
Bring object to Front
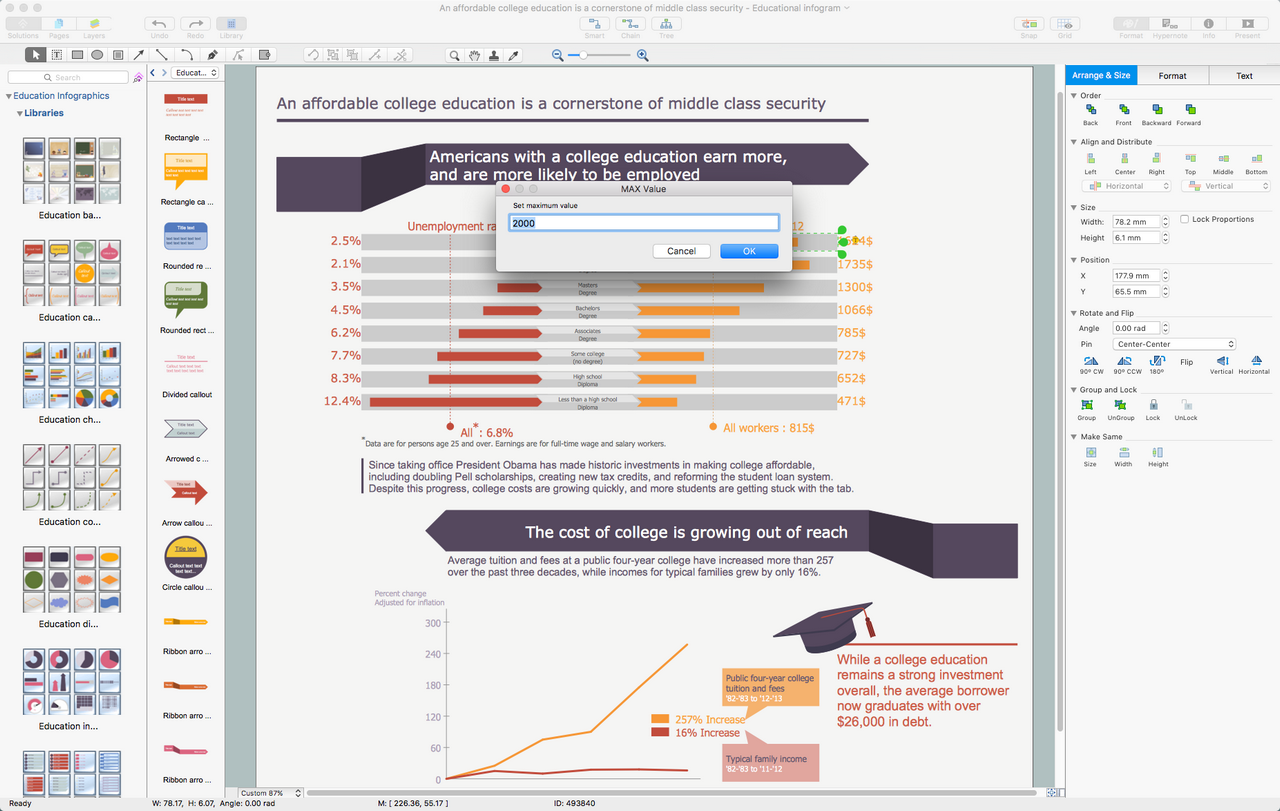(1124, 109)
